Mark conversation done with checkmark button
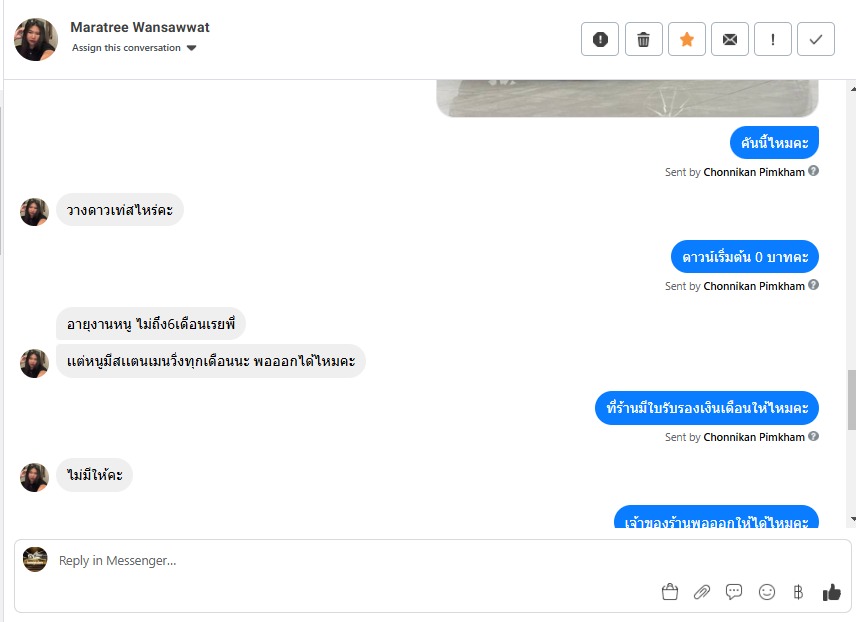The width and height of the screenshot is (856, 622). [816, 39]
